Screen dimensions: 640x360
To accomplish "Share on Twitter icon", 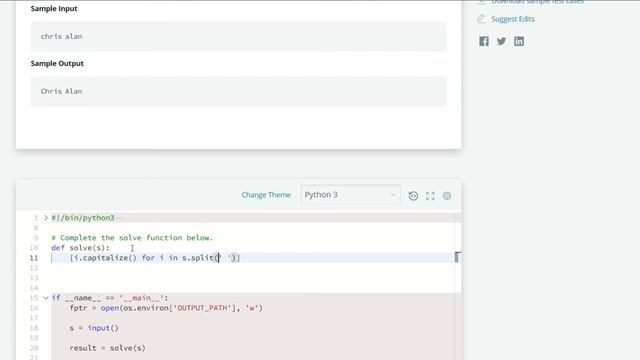I will tap(501, 41).
